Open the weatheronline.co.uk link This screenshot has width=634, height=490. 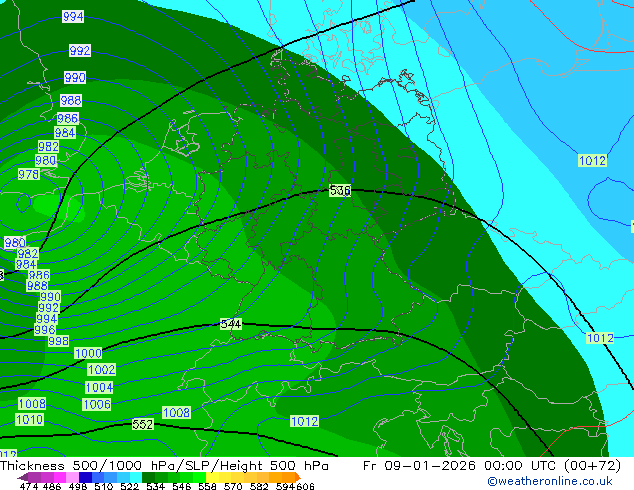point(550,481)
